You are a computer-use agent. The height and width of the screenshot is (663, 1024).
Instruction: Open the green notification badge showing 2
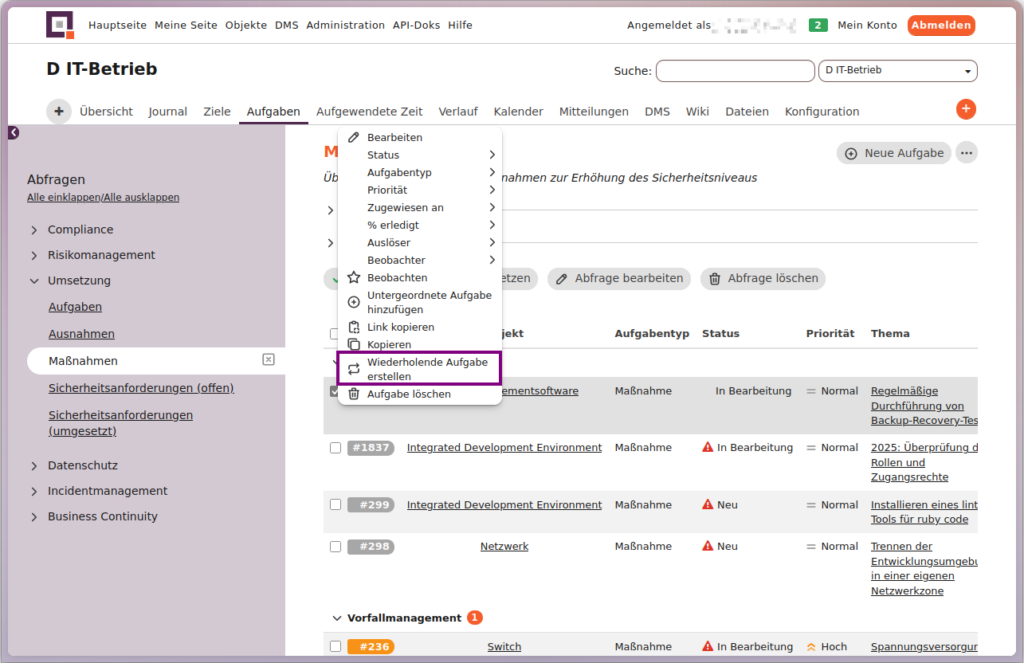817,25
